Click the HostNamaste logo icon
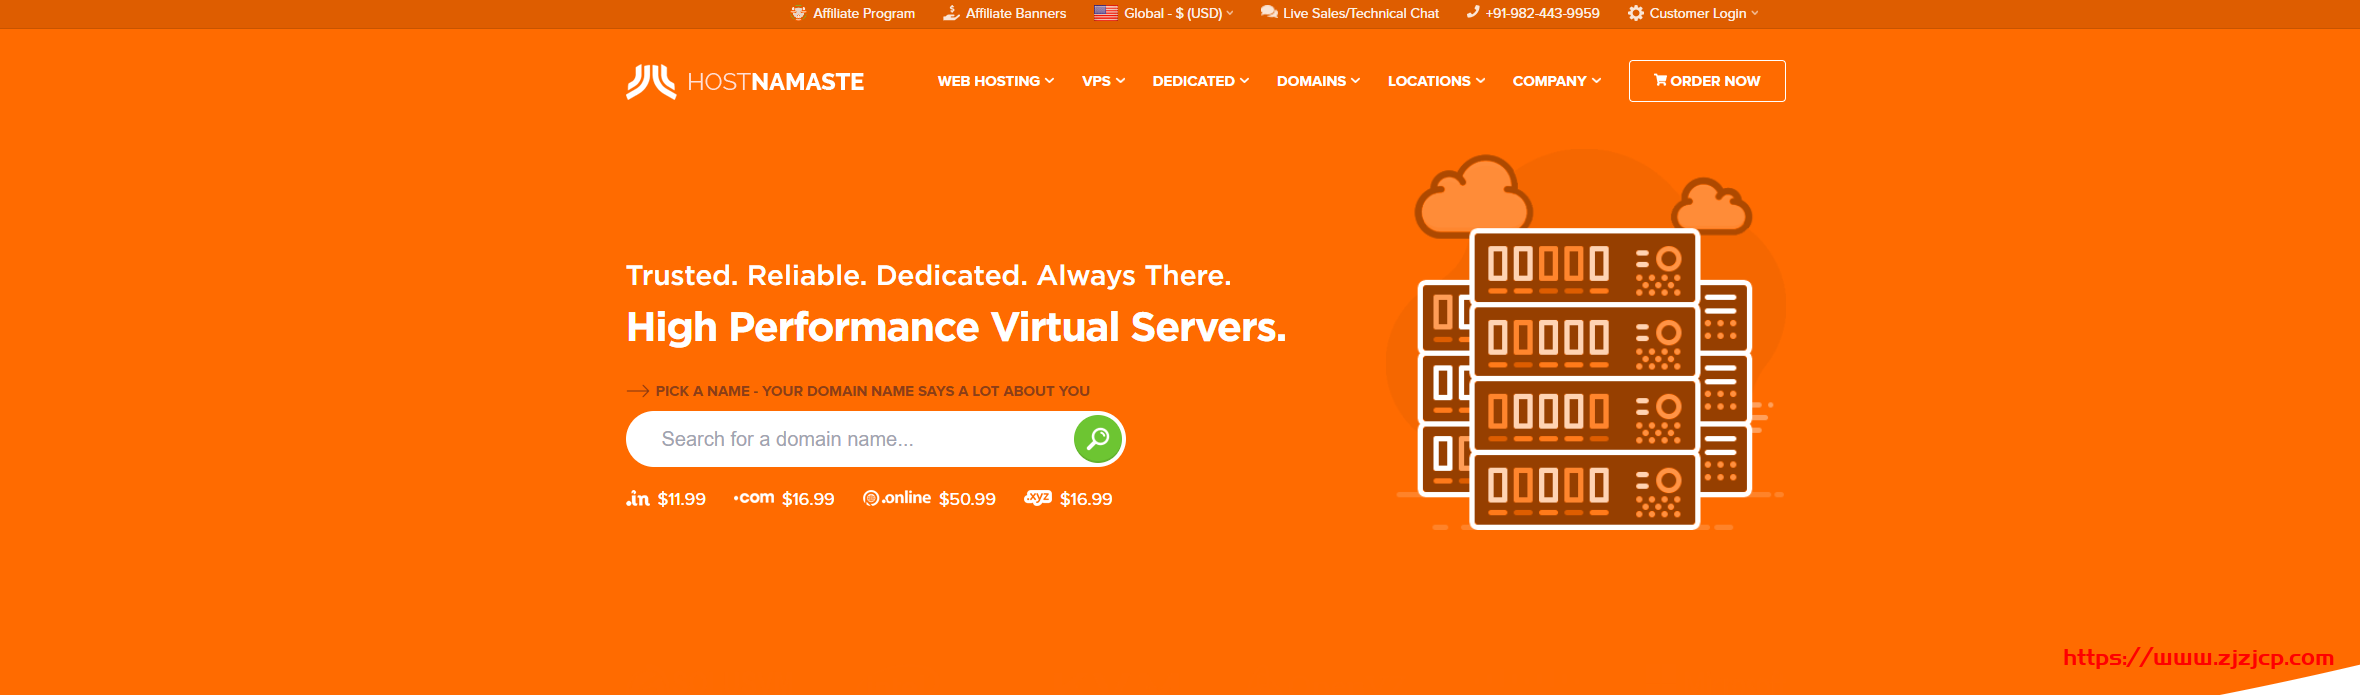2360x695 pixels. (x=651, y=82)
